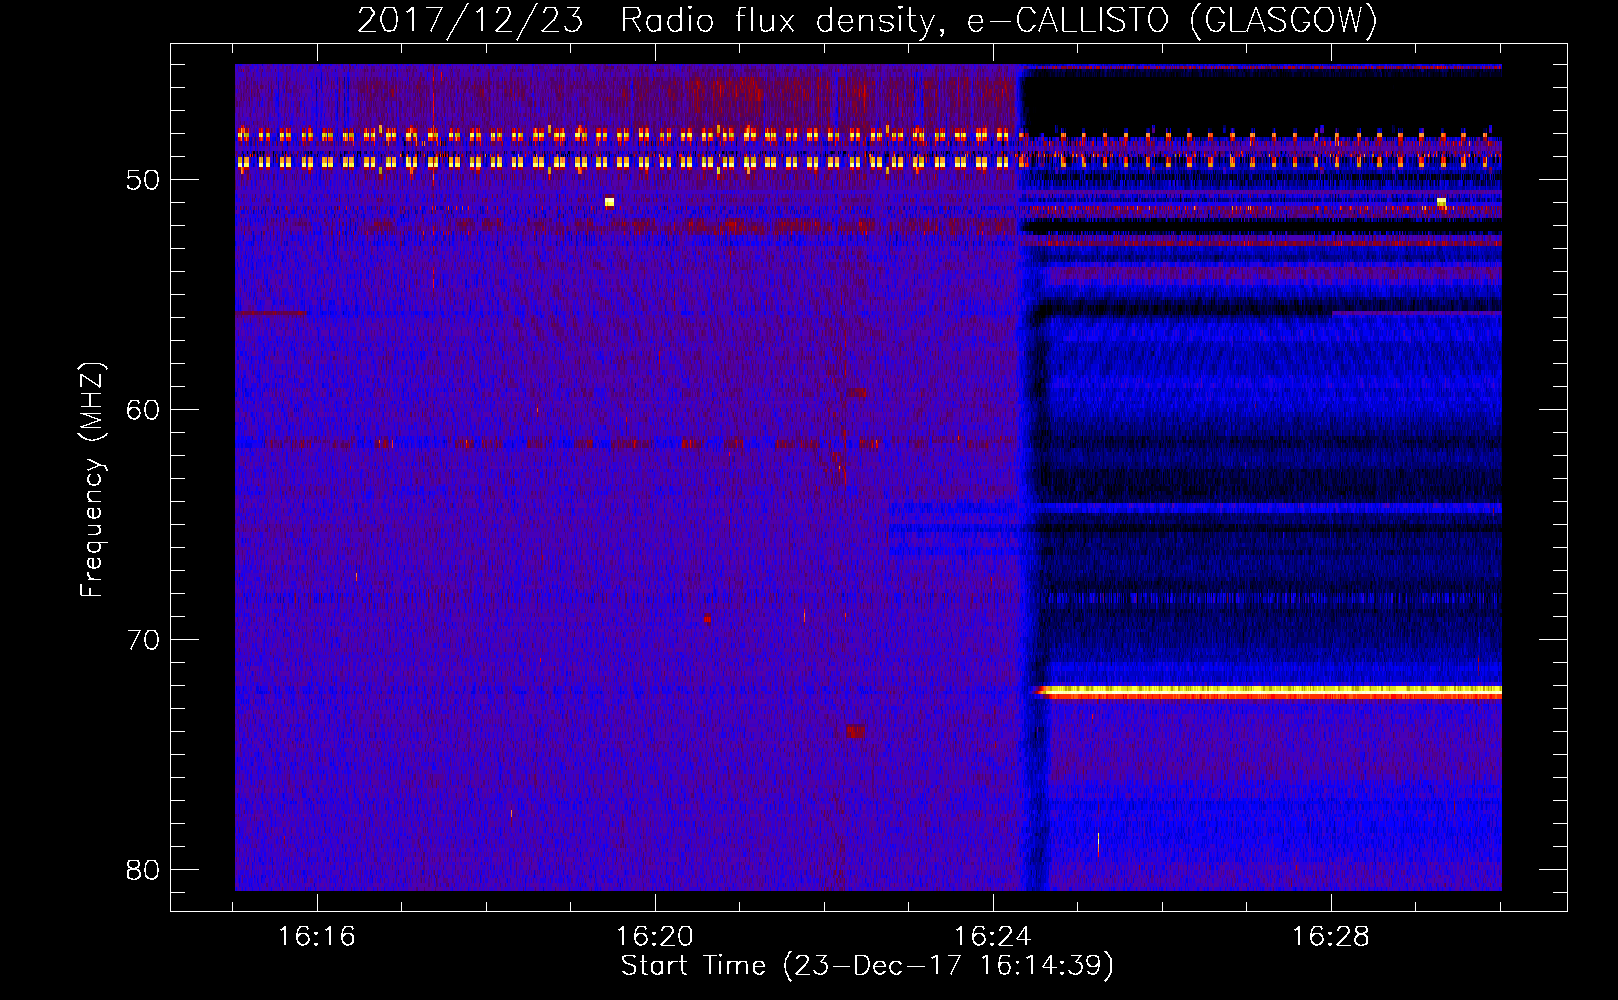
Task: Click the 16:24 time tick label
Action: (x=993, y=937)
